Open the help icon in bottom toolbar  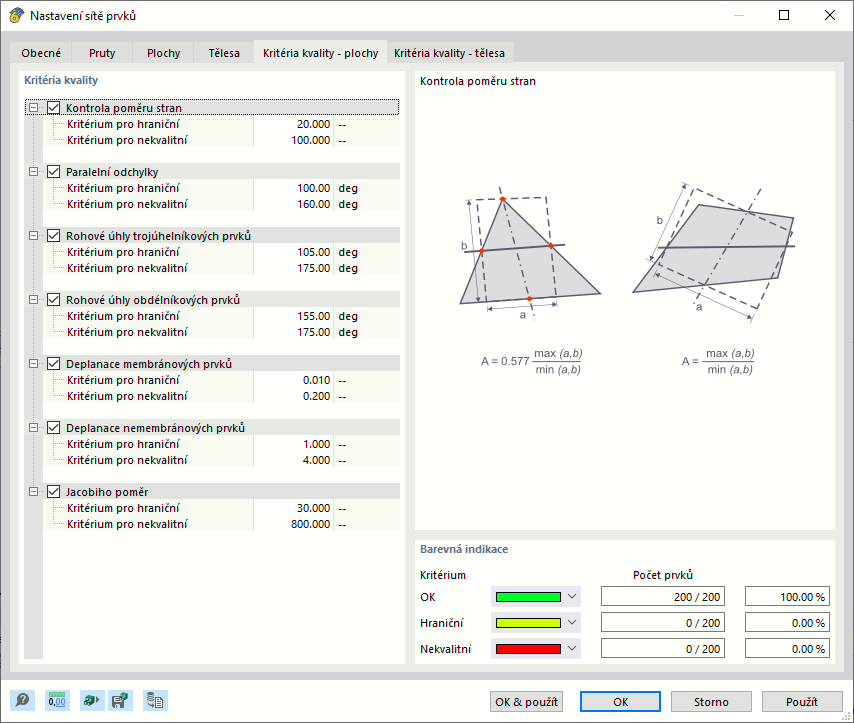22,700
